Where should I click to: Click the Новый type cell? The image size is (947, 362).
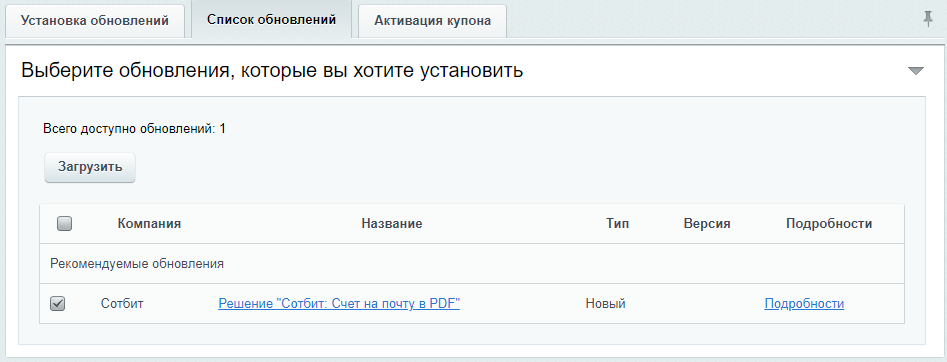(605, 304)
